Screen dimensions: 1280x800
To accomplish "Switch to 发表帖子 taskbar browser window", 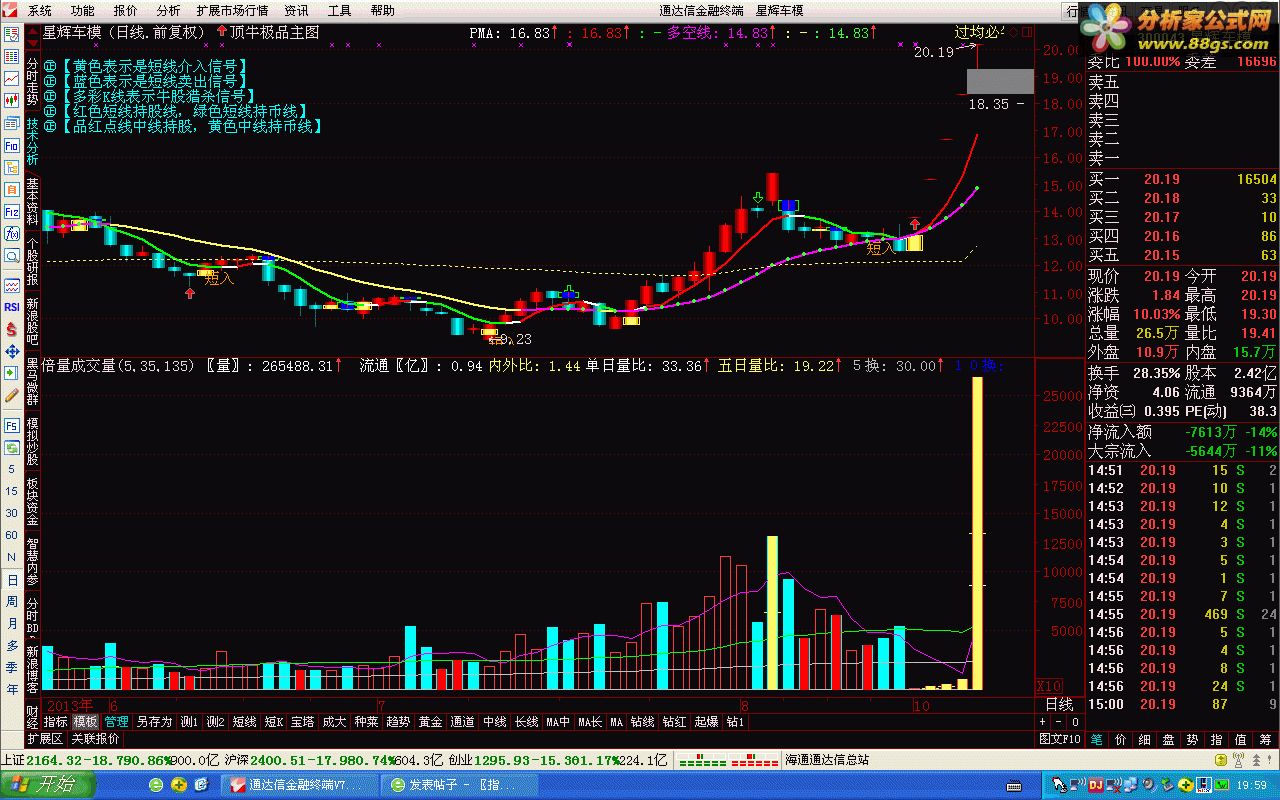I will (x=460, y=785).
